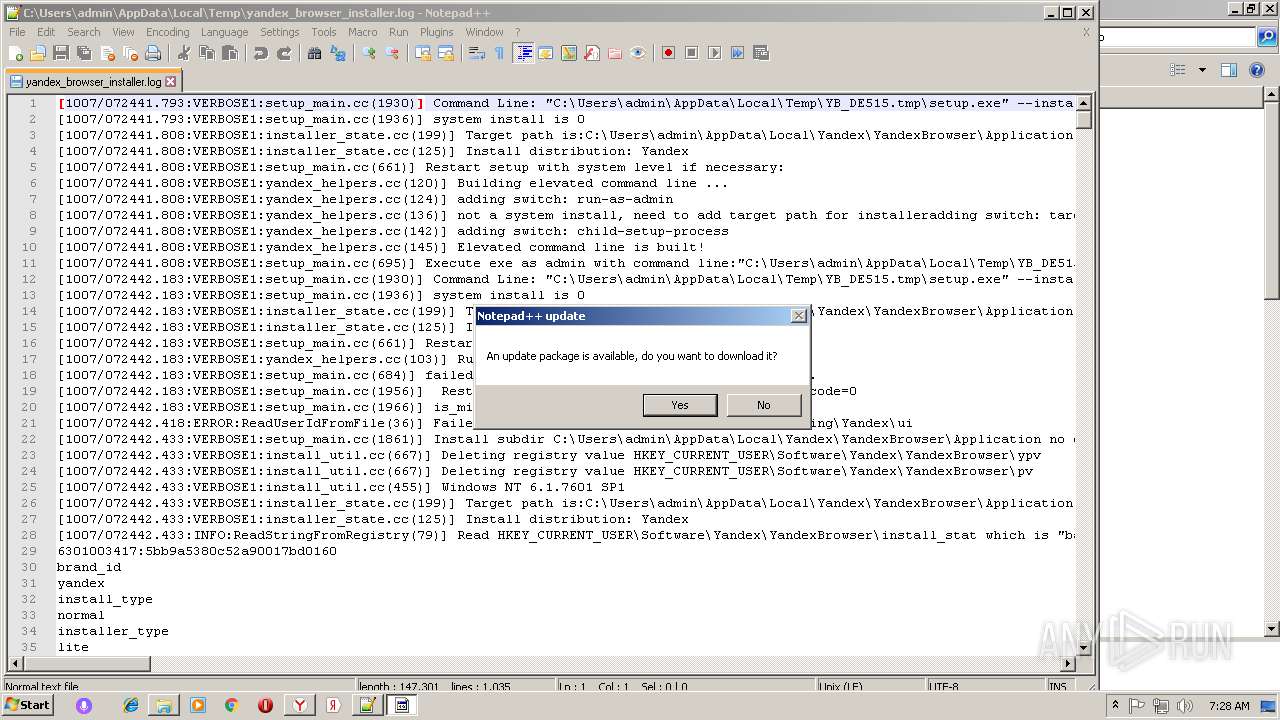The width and height of the screenshot is (1280, 720).
Task: Click the search field in the background window
Action: [x=1178, y=38]
